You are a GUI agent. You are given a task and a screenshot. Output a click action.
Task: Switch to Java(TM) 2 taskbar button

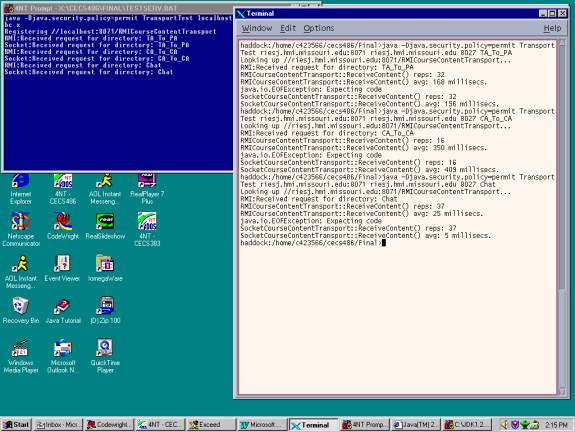[x=415, y=425]
